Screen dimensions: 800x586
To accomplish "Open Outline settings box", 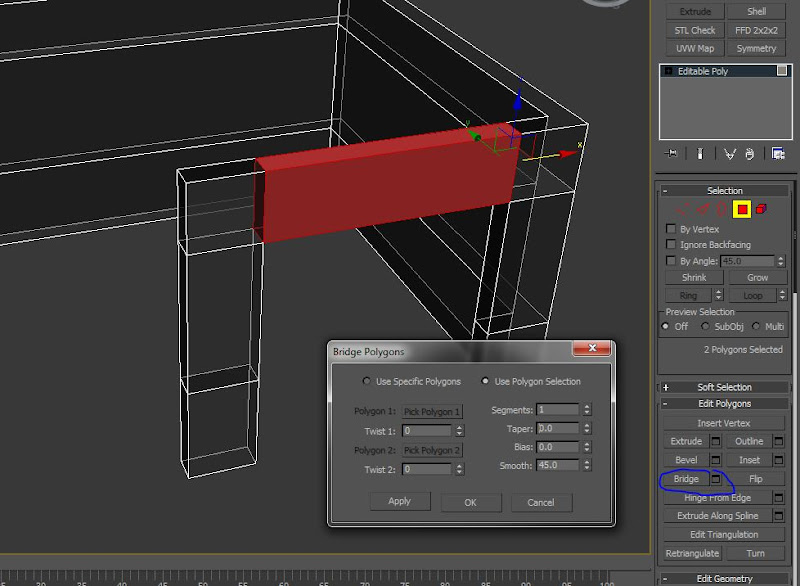I will pyautogui.click(x=779, y=441).
